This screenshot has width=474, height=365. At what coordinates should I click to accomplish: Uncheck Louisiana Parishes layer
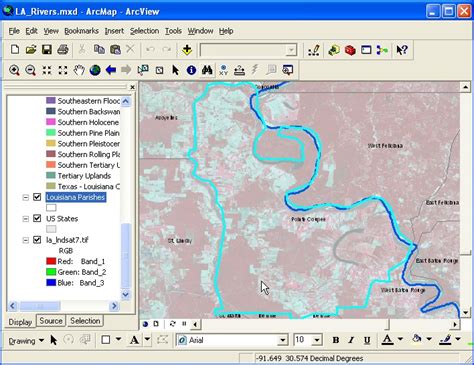(37, 197)
